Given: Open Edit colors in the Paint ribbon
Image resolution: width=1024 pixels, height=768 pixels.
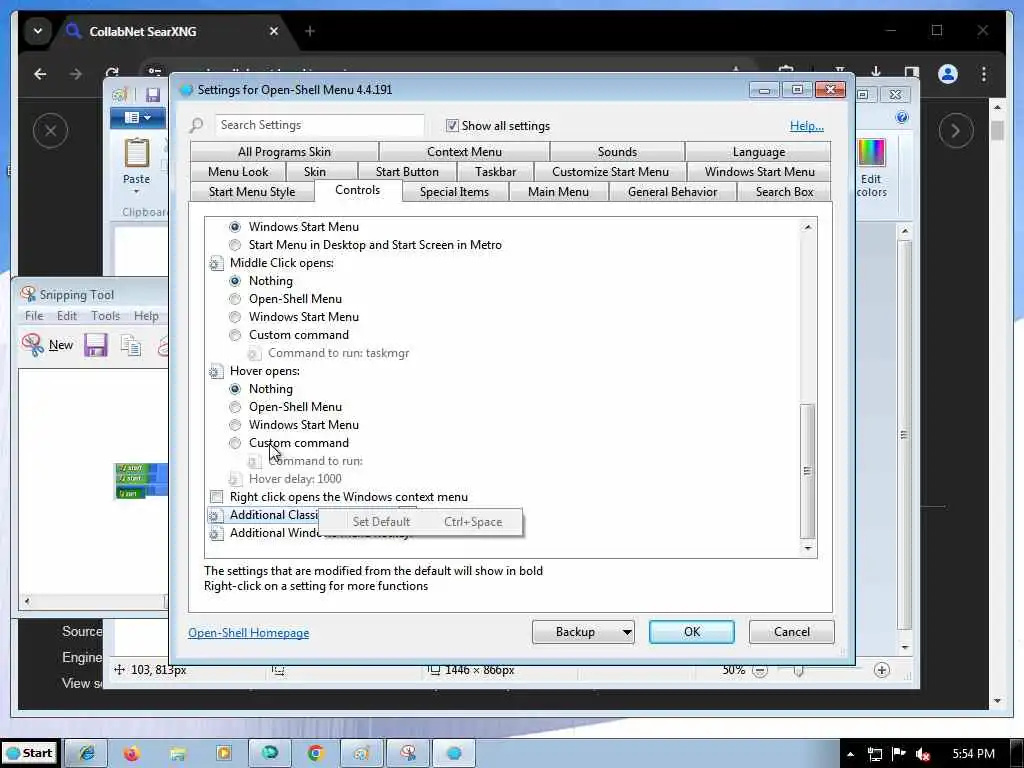Looking at the screenshot, I should coord(872,168).
